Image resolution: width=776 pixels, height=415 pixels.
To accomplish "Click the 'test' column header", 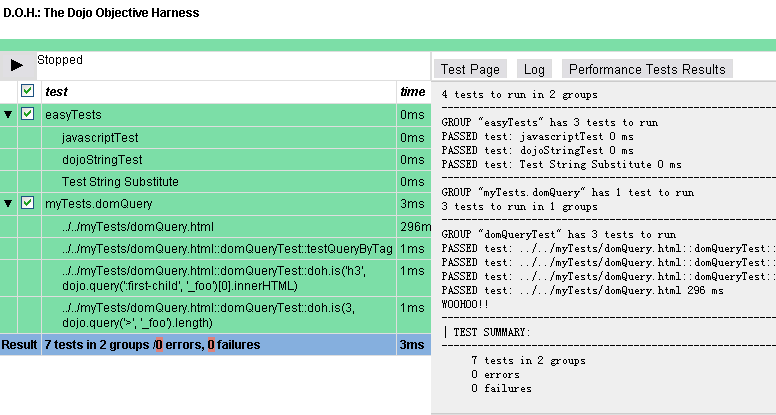I will (56, 92).
